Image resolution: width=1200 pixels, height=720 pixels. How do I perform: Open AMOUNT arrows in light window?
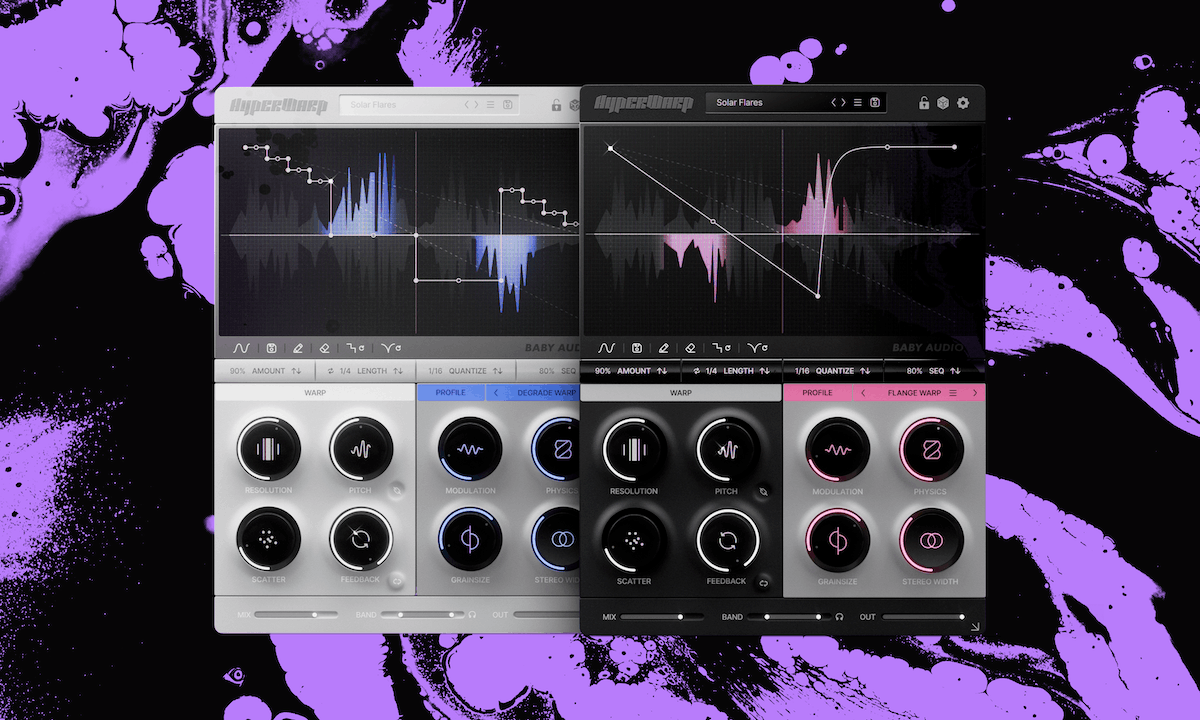tap(296, 371)
